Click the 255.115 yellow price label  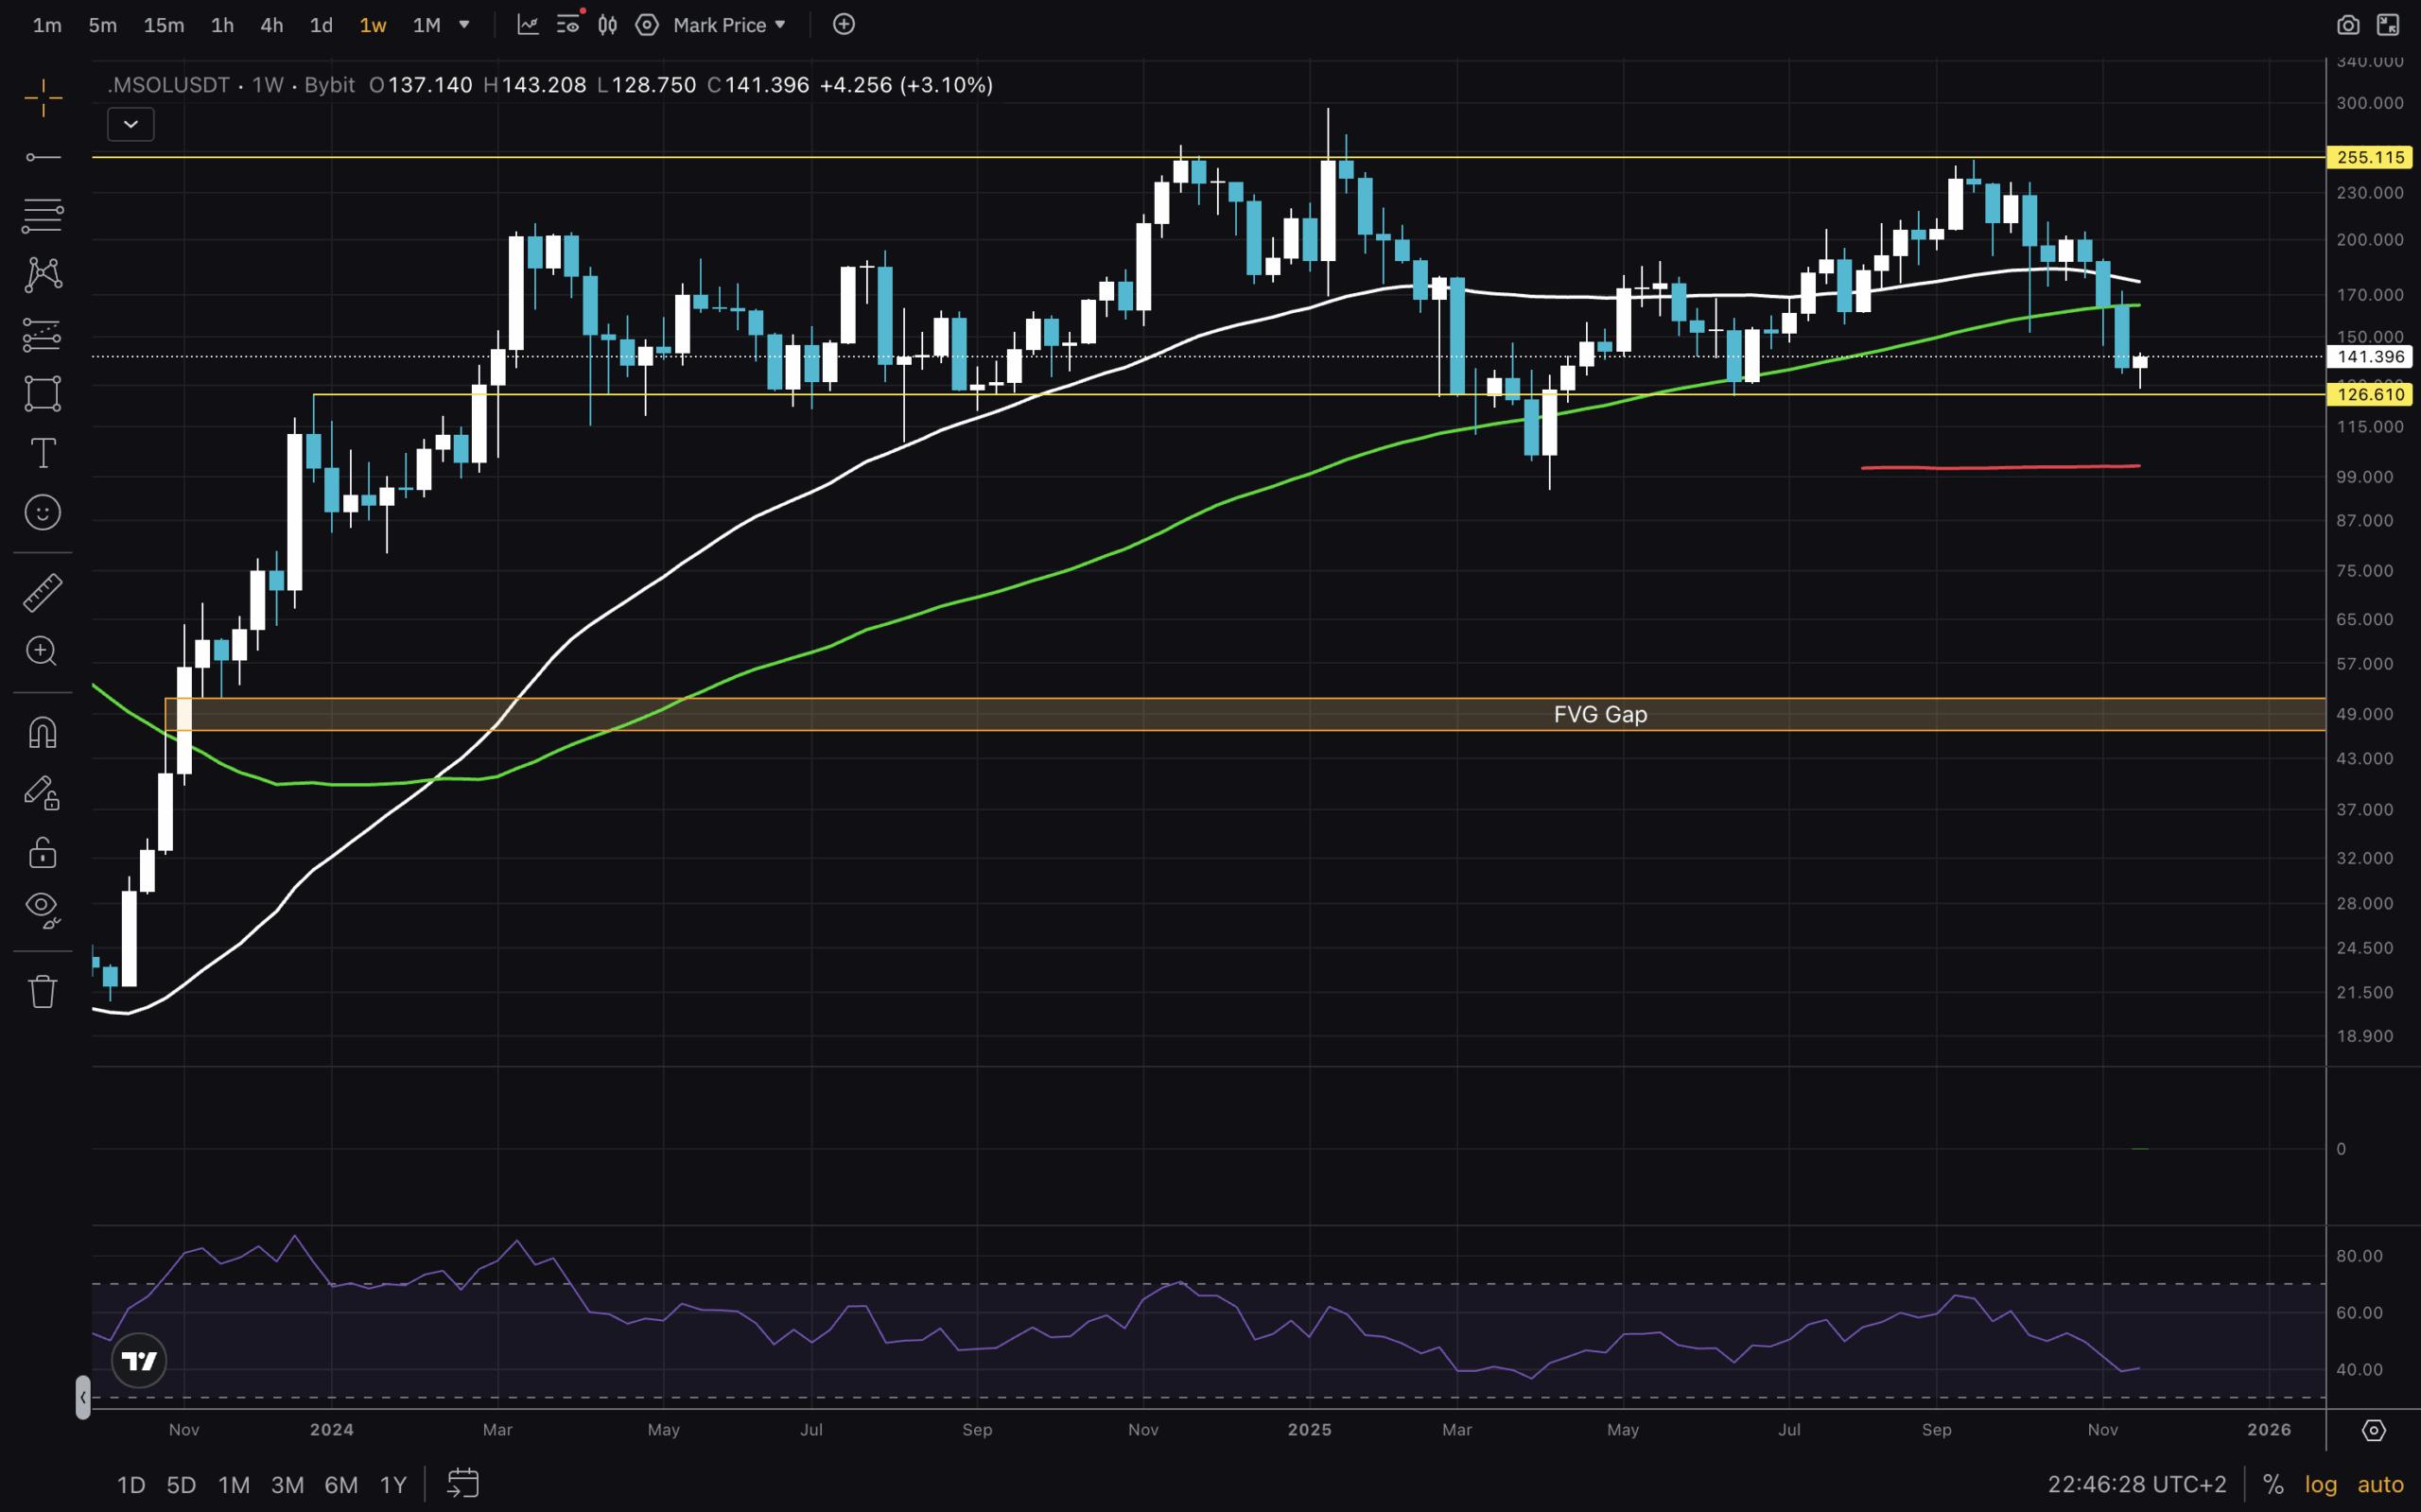2370,157
